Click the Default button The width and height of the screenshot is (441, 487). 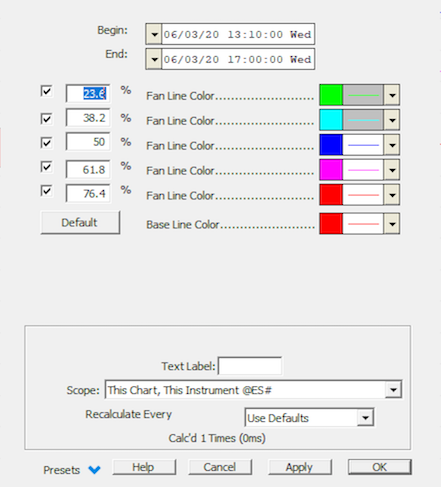(x=80, y=222)
